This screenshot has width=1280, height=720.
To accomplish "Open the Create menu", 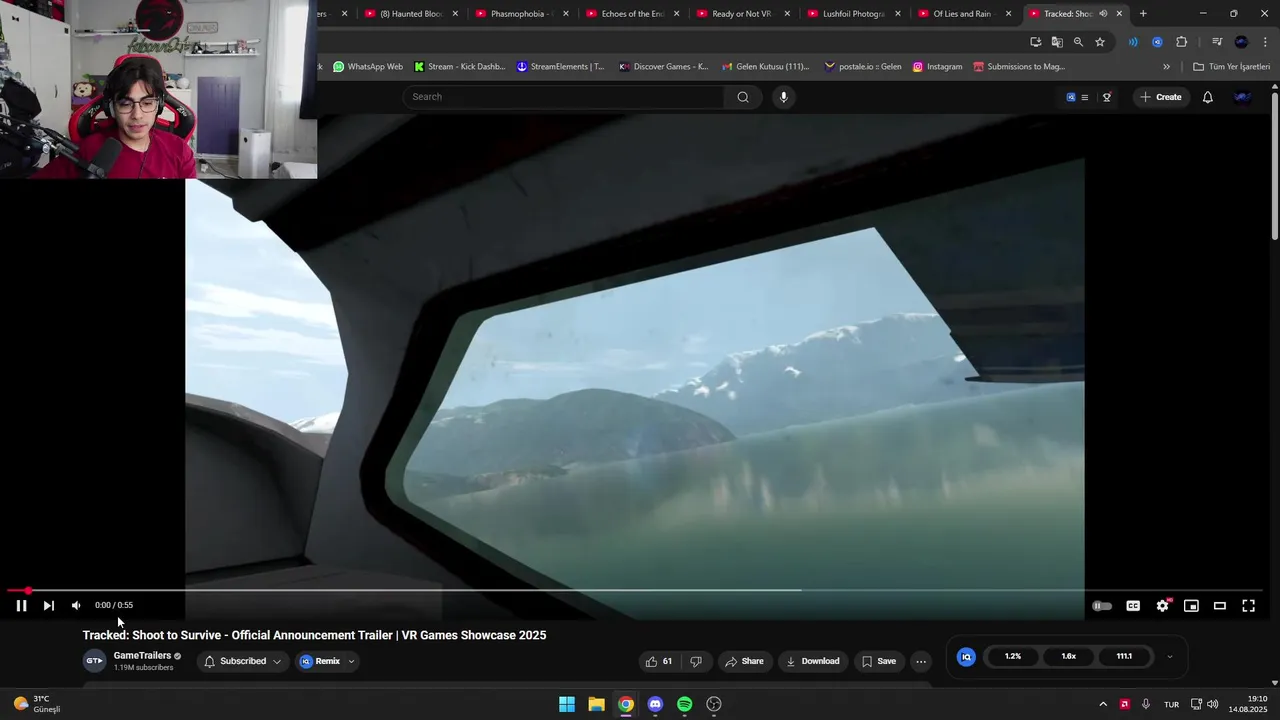I will pos(1160,97).
